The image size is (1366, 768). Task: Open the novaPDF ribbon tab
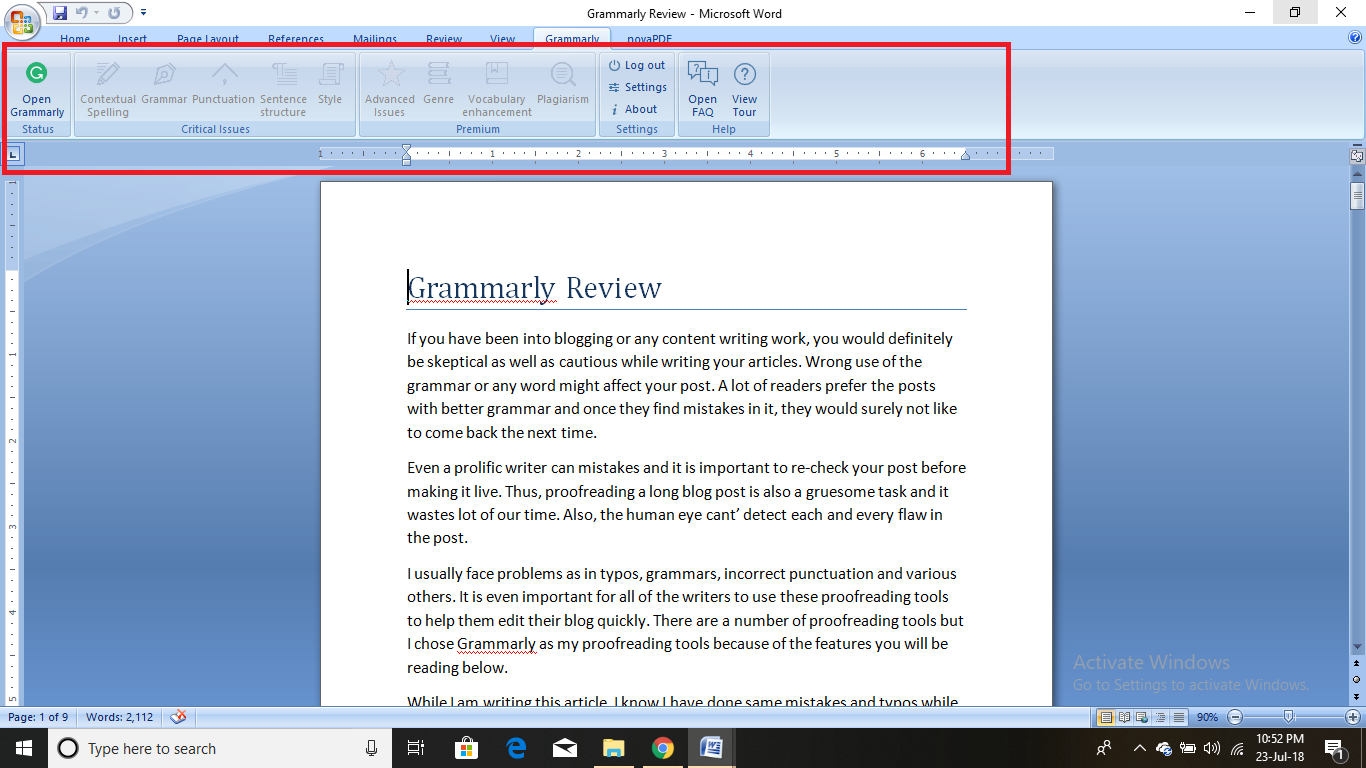[649, 40]
